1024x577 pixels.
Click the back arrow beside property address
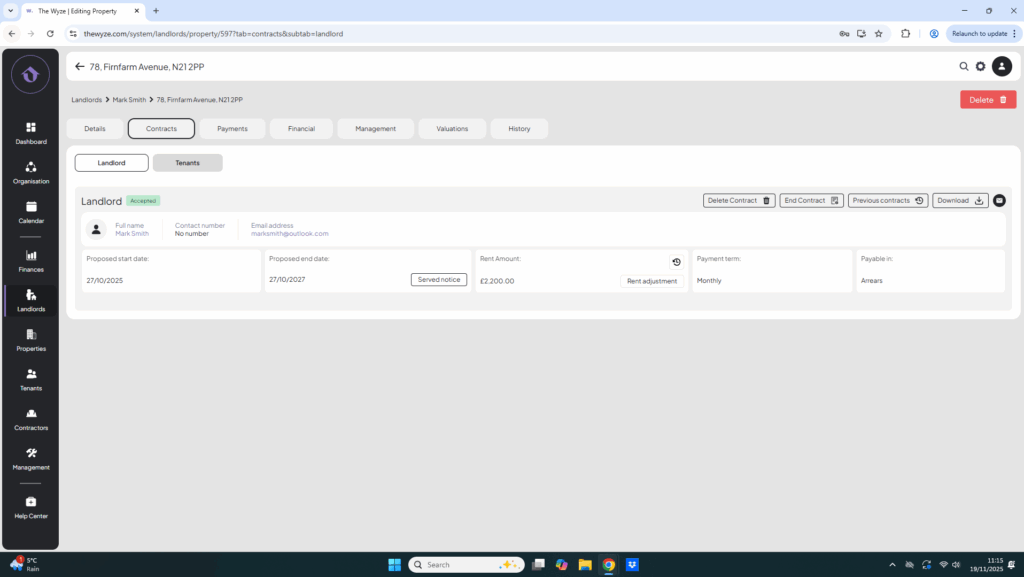(80, 67)
